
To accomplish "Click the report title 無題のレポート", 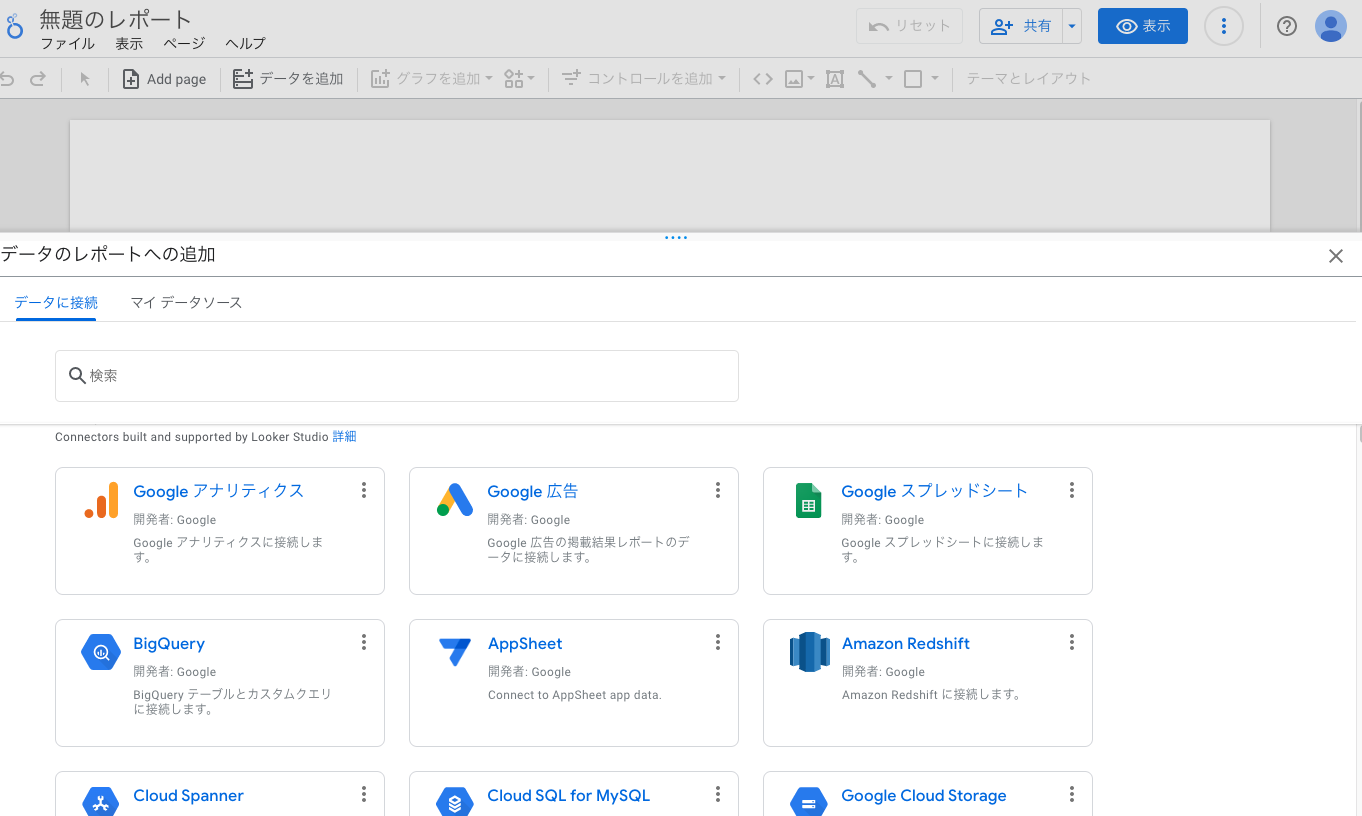I will 116,19.
